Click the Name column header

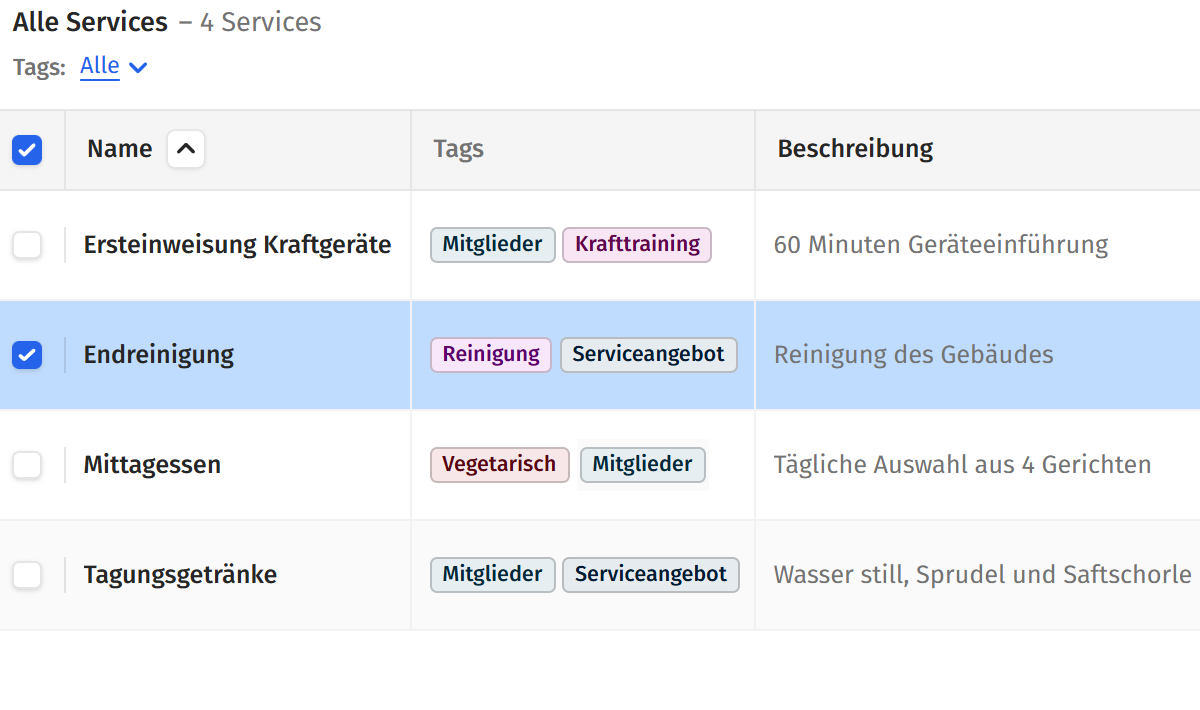119,148
